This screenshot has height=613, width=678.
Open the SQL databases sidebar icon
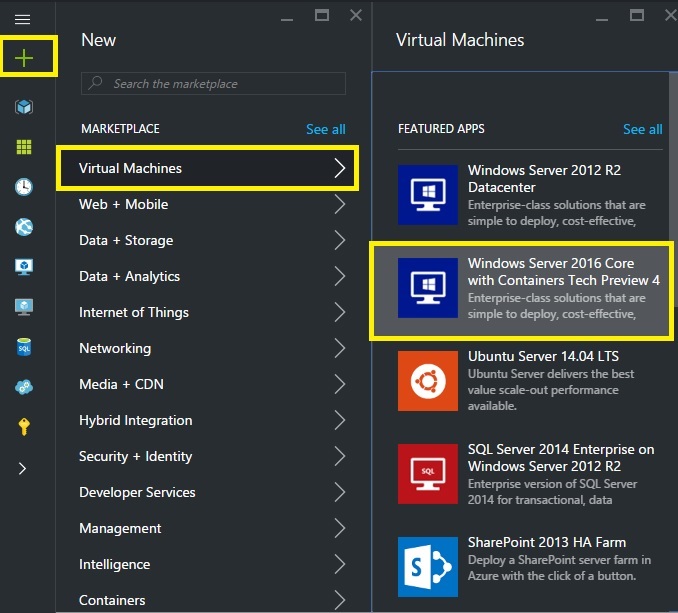23,347
